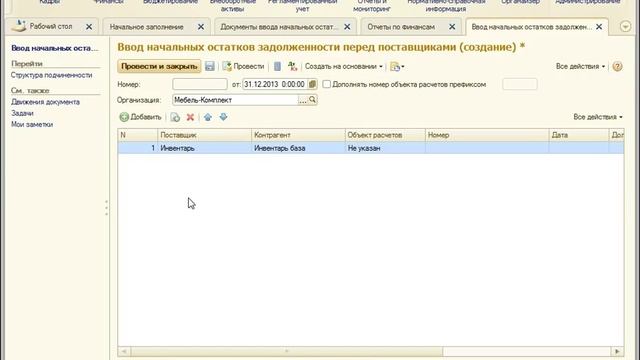Viewport: 640px width, 360px height.
Task: Click the N column header
Action: point(138,135)
